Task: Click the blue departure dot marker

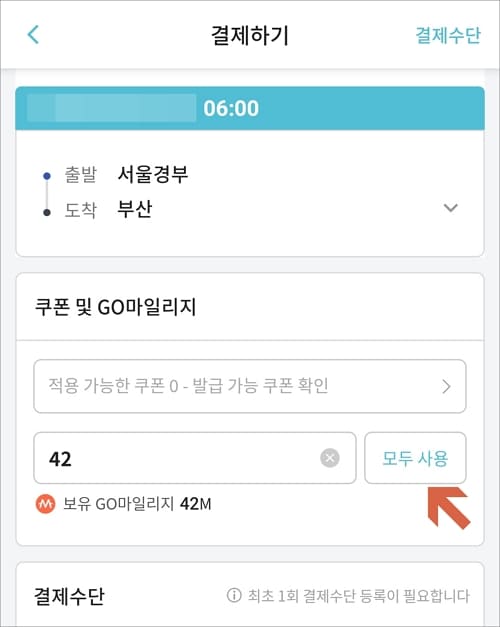Action: [47, 176]
